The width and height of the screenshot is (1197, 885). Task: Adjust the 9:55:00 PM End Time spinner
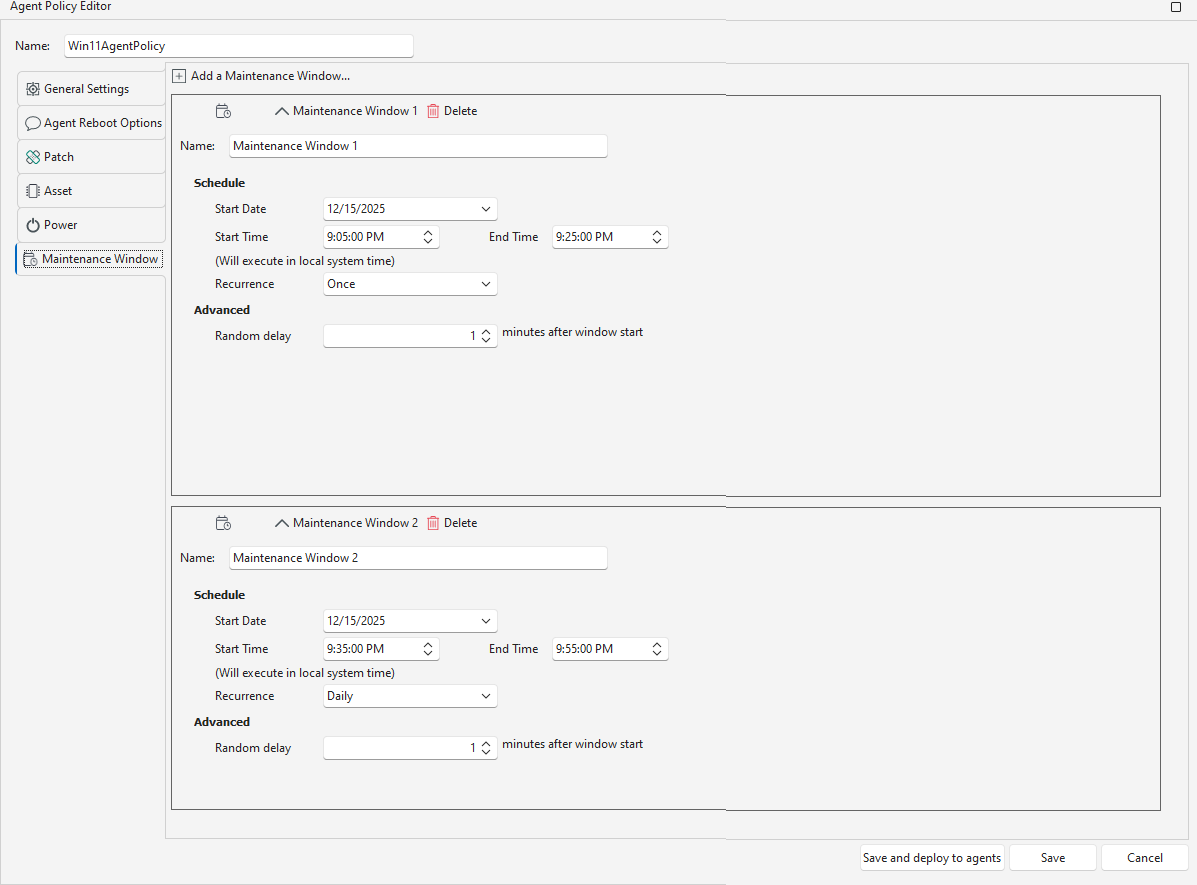[x=657, y=649]
